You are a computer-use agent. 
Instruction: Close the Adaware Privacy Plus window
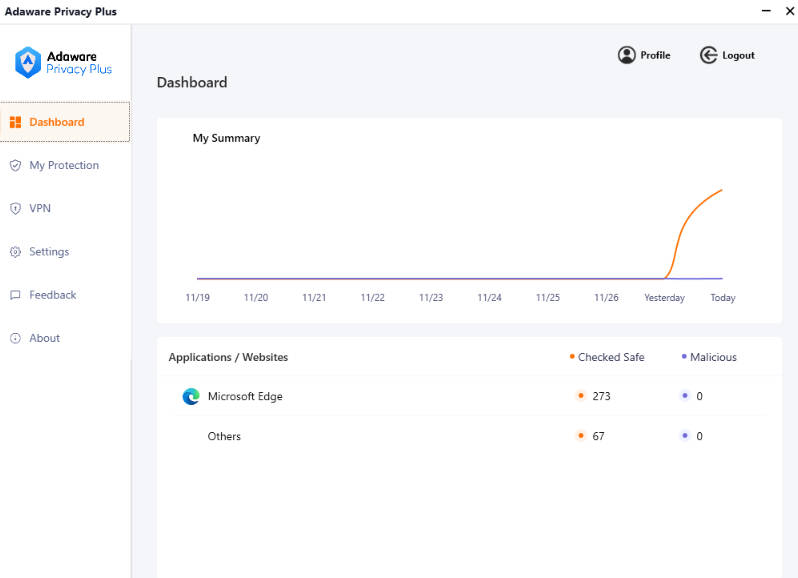click(790, 11)
